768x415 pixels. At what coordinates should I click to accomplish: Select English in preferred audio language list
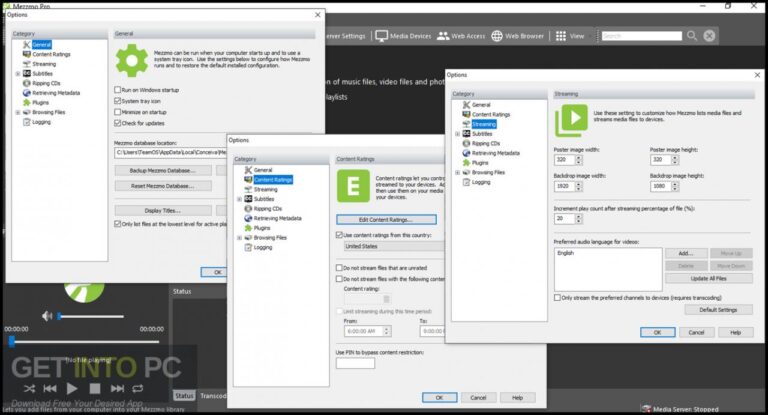[x=565, y=253]
